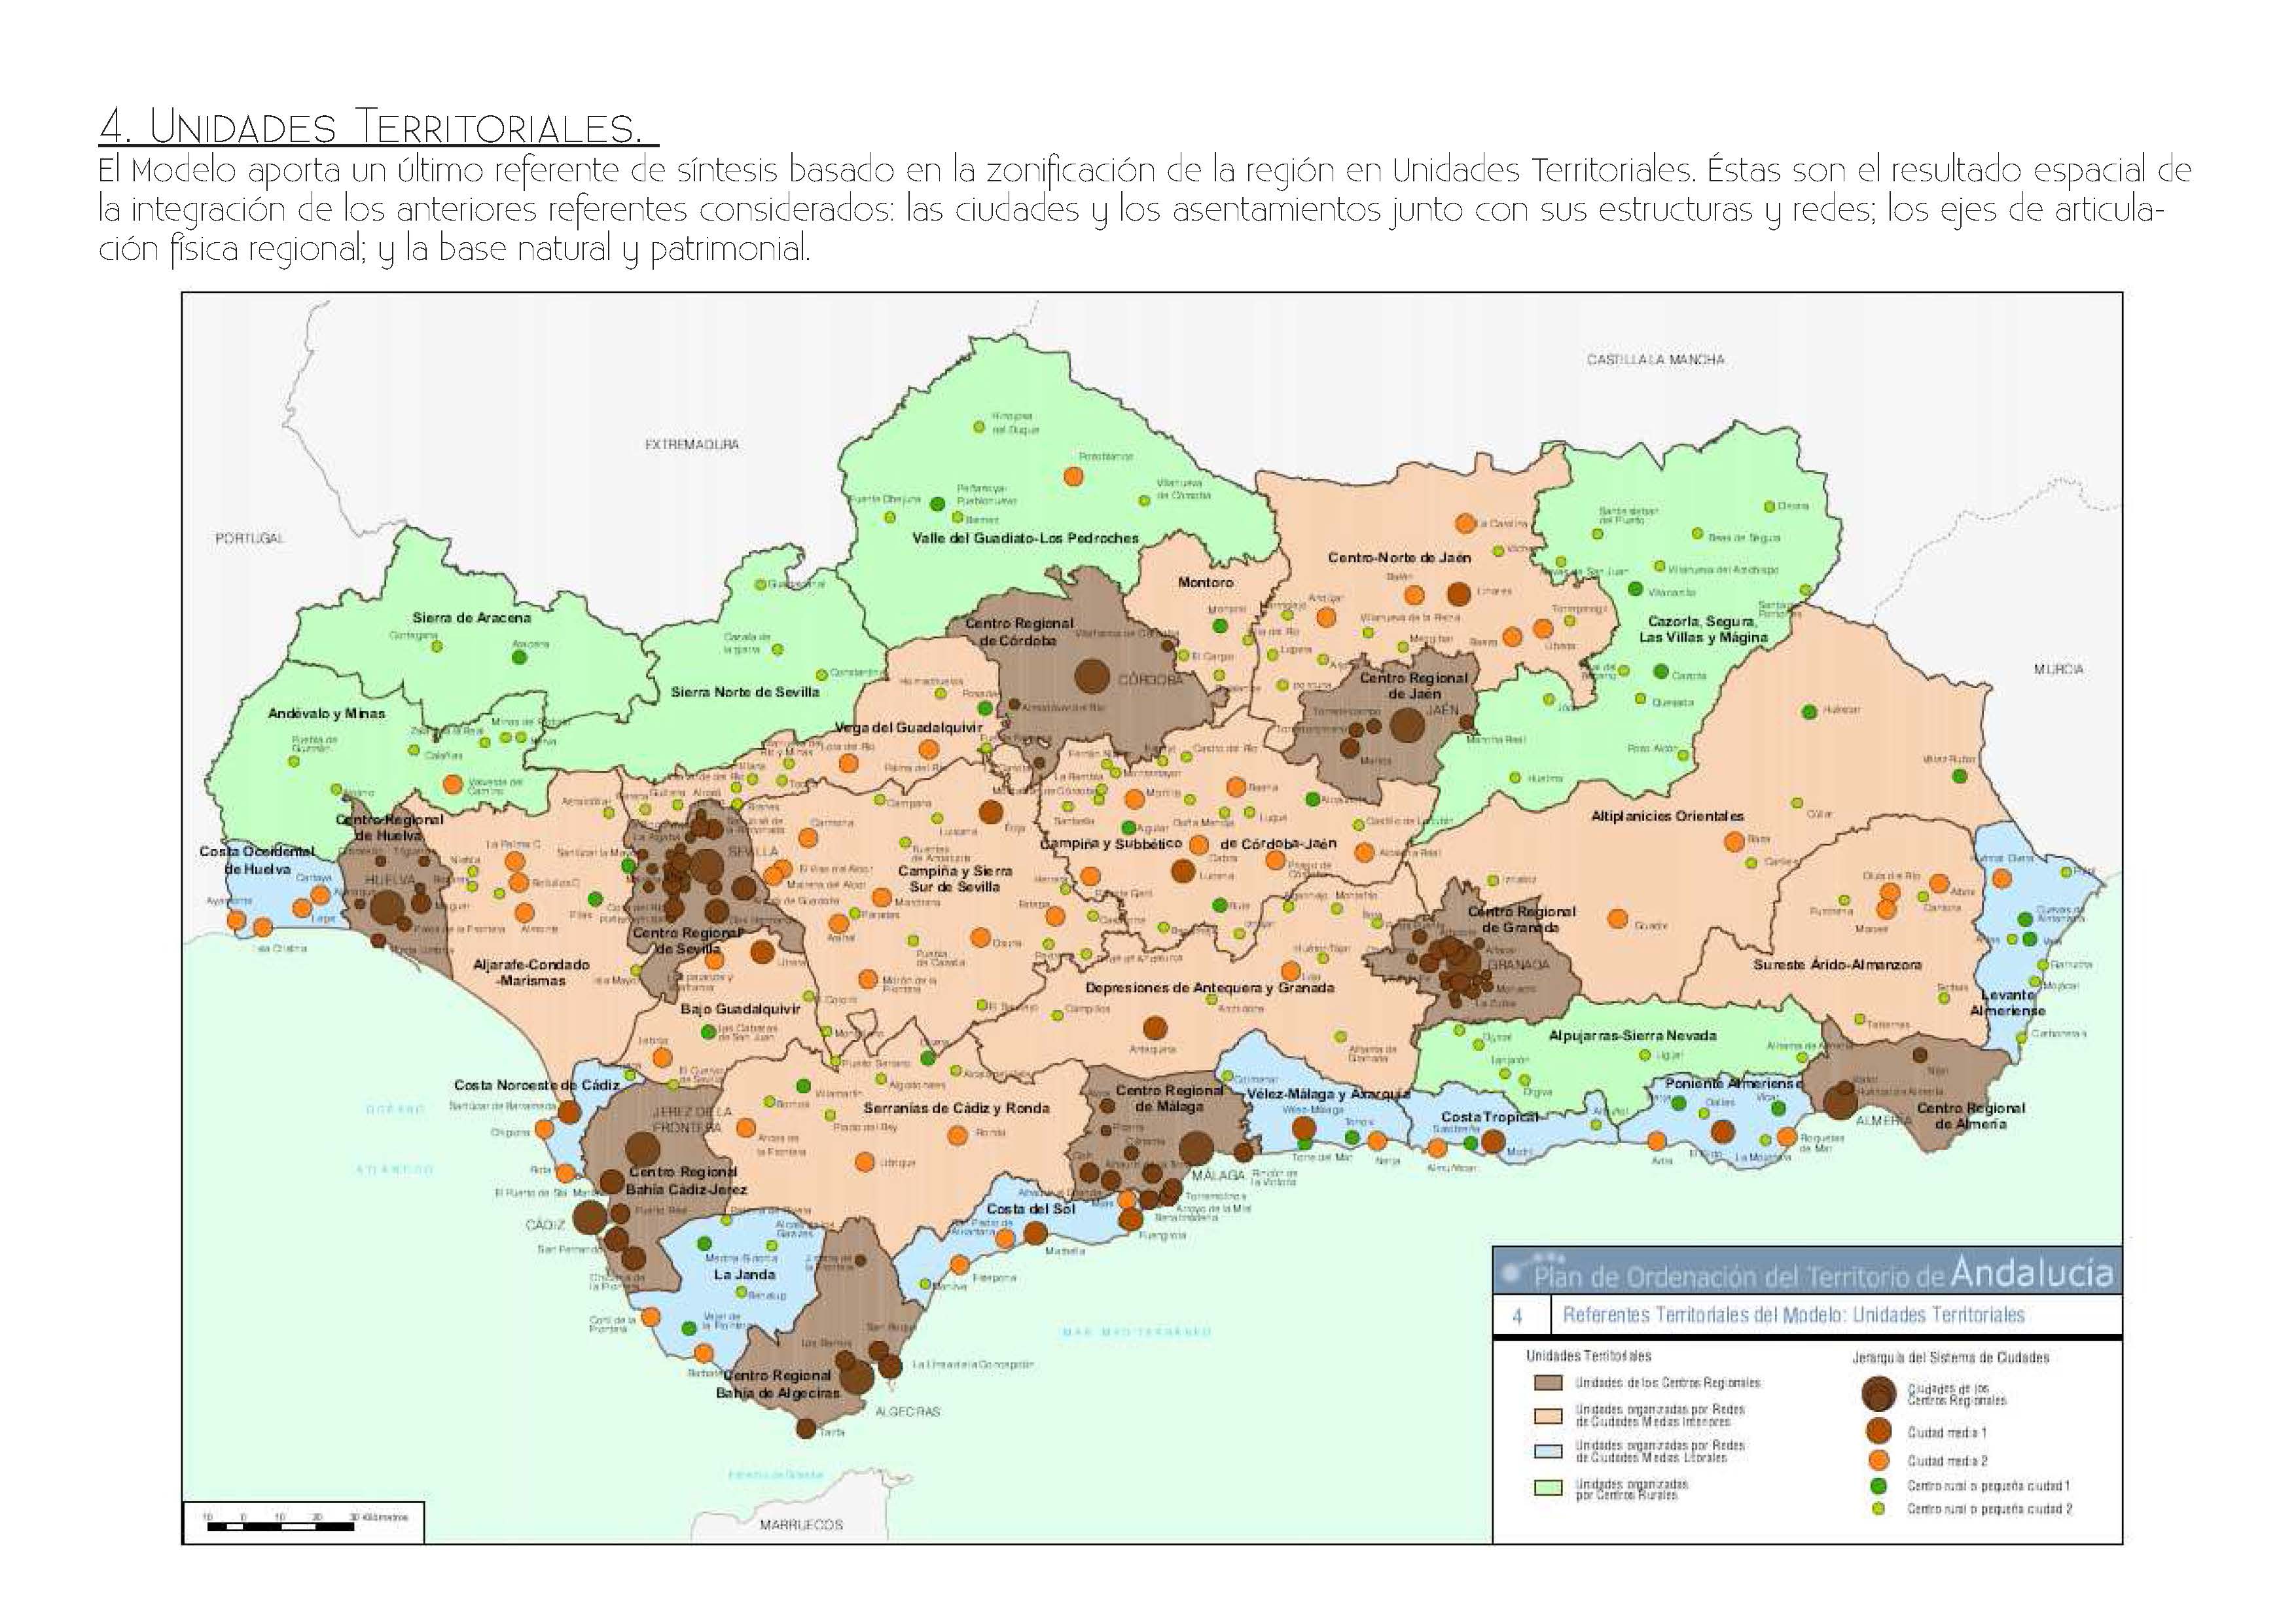Select the 'Poniente Almeriense' label

(1734, 1083)
